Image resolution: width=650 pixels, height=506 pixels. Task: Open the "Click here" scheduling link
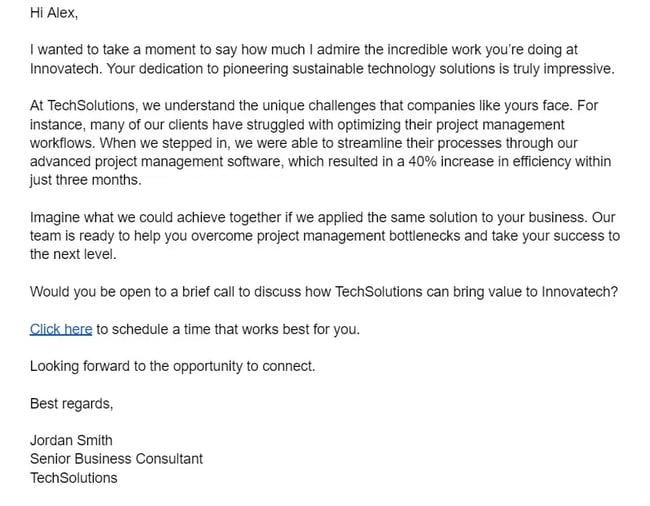click(x=61, y=329)
